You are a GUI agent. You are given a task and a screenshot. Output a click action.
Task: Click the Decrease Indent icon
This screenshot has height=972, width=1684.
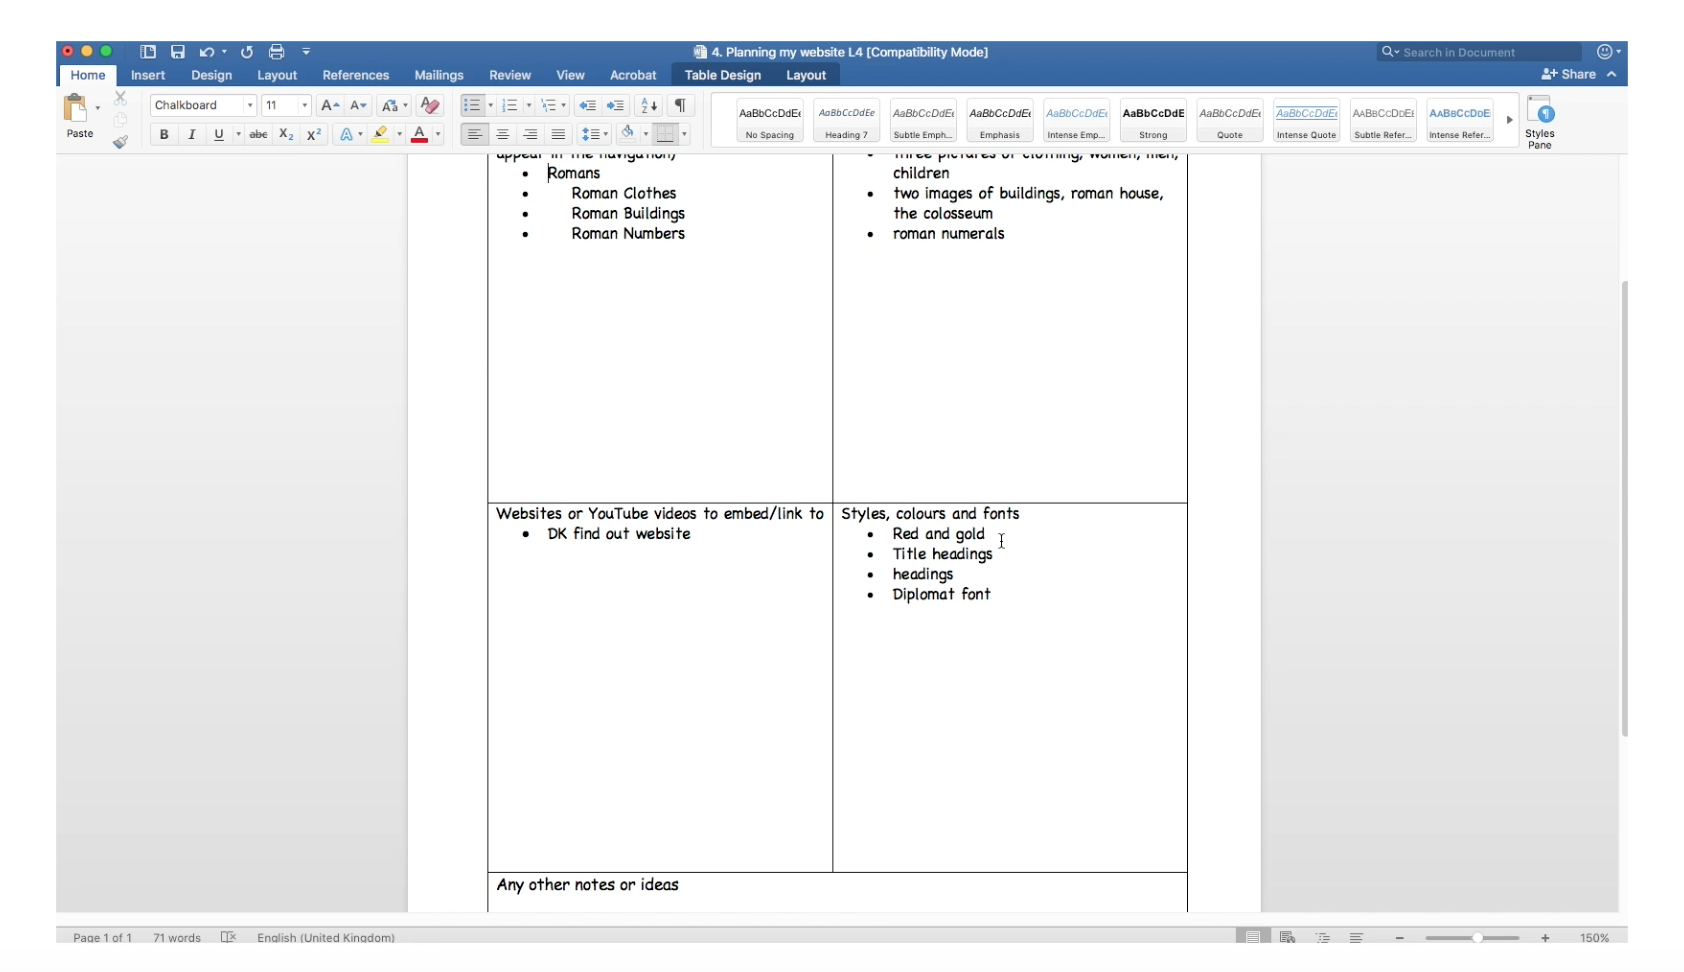[x=588, y=105]
